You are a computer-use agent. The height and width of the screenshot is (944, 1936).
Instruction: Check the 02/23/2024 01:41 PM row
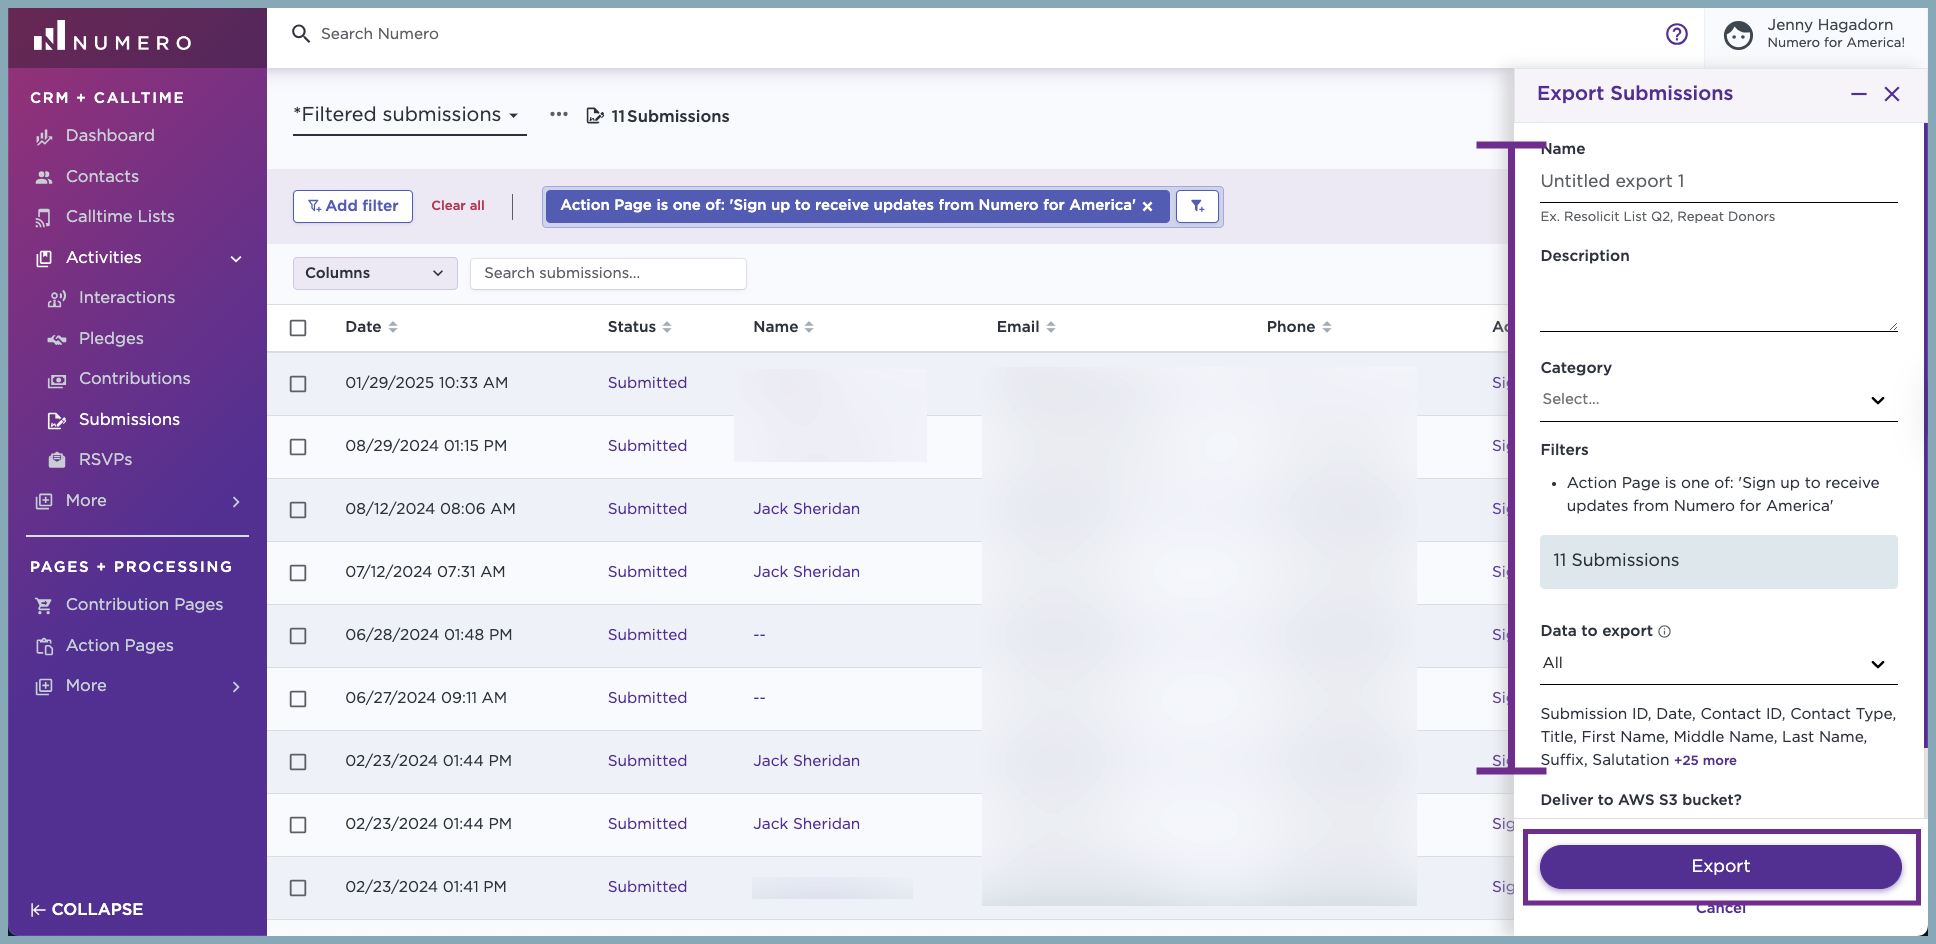pyautogui.click(x=298, y=888)
